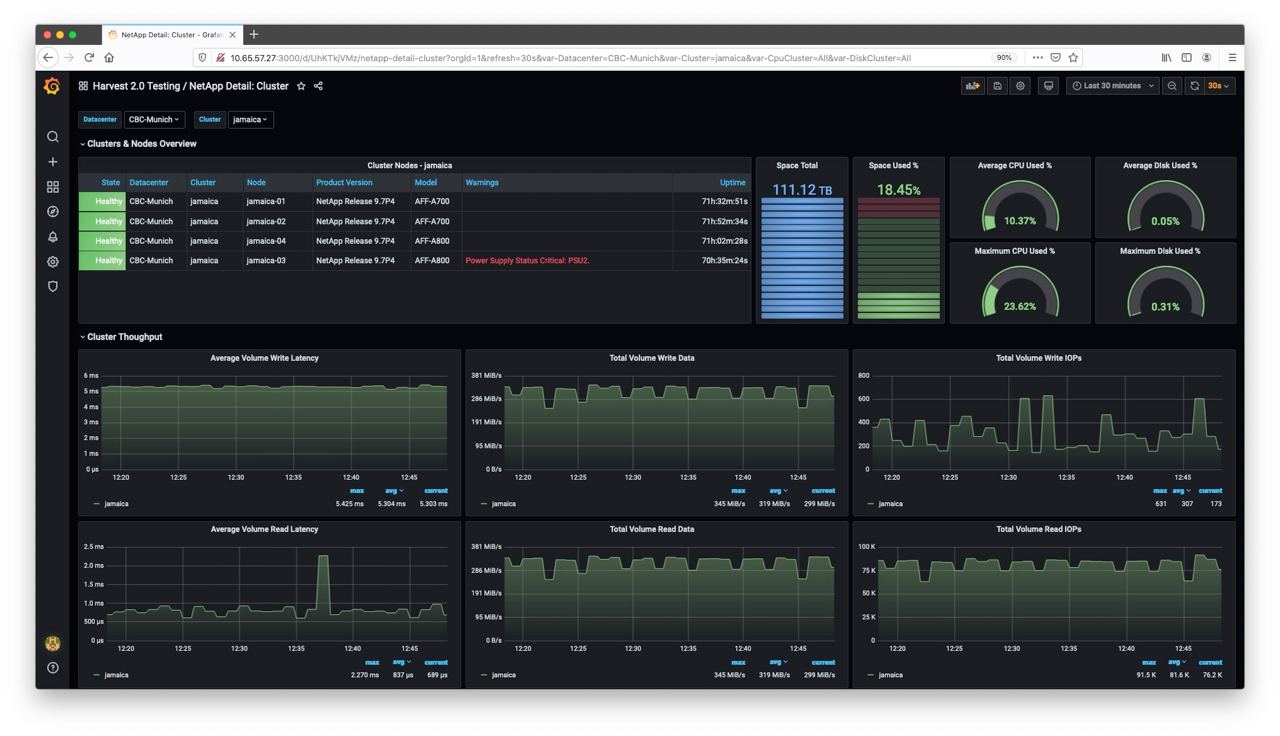Click the Power Supply Status Critical warning
The width and height of the screenshot is (1280, 736).
pos(527,261)
